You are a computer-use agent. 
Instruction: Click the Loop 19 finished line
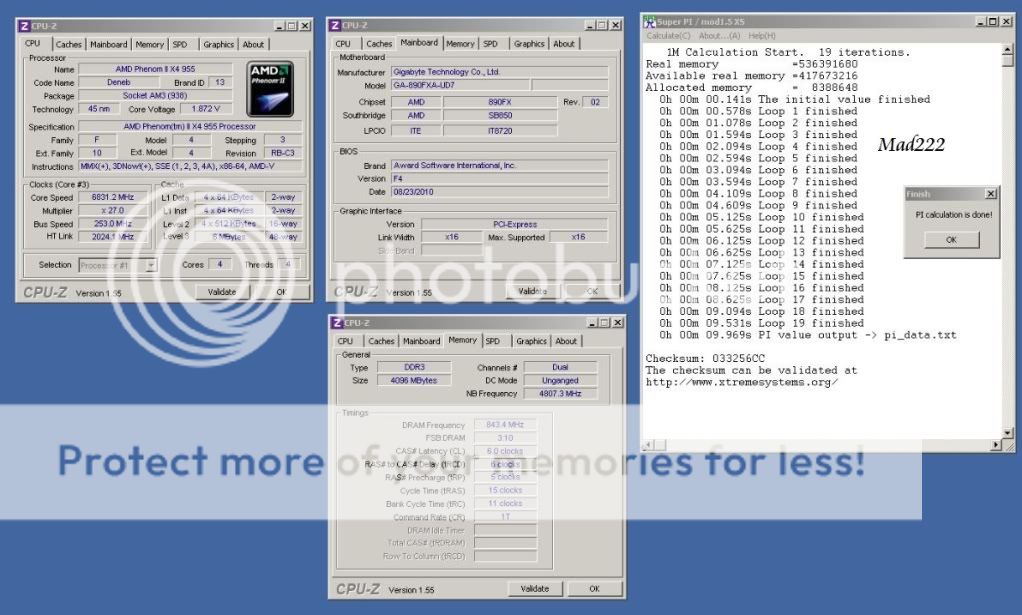click(761, 323)
